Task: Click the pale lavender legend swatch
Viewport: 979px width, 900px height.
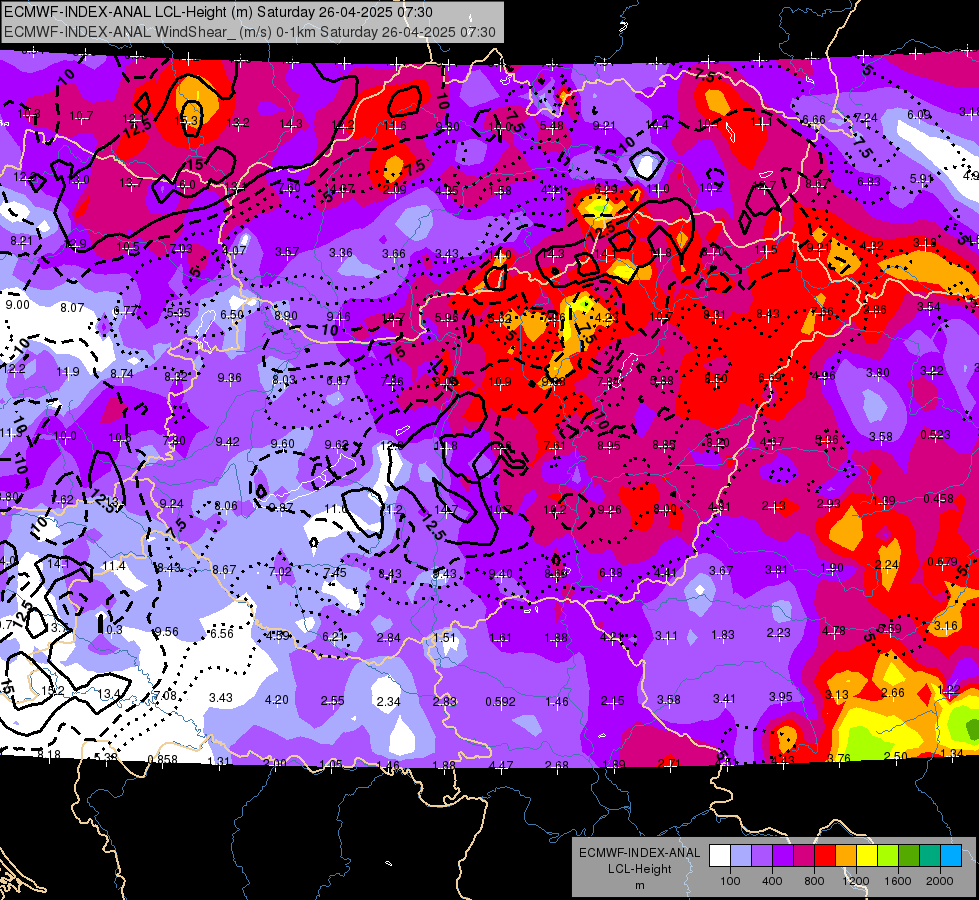Action: coord(741,856)
